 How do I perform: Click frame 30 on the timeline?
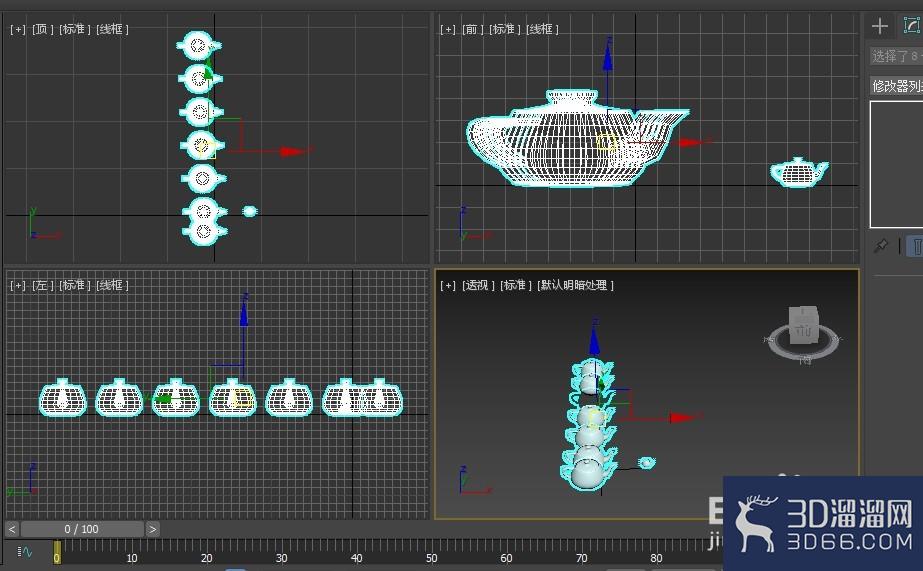(x=281, y=557)
